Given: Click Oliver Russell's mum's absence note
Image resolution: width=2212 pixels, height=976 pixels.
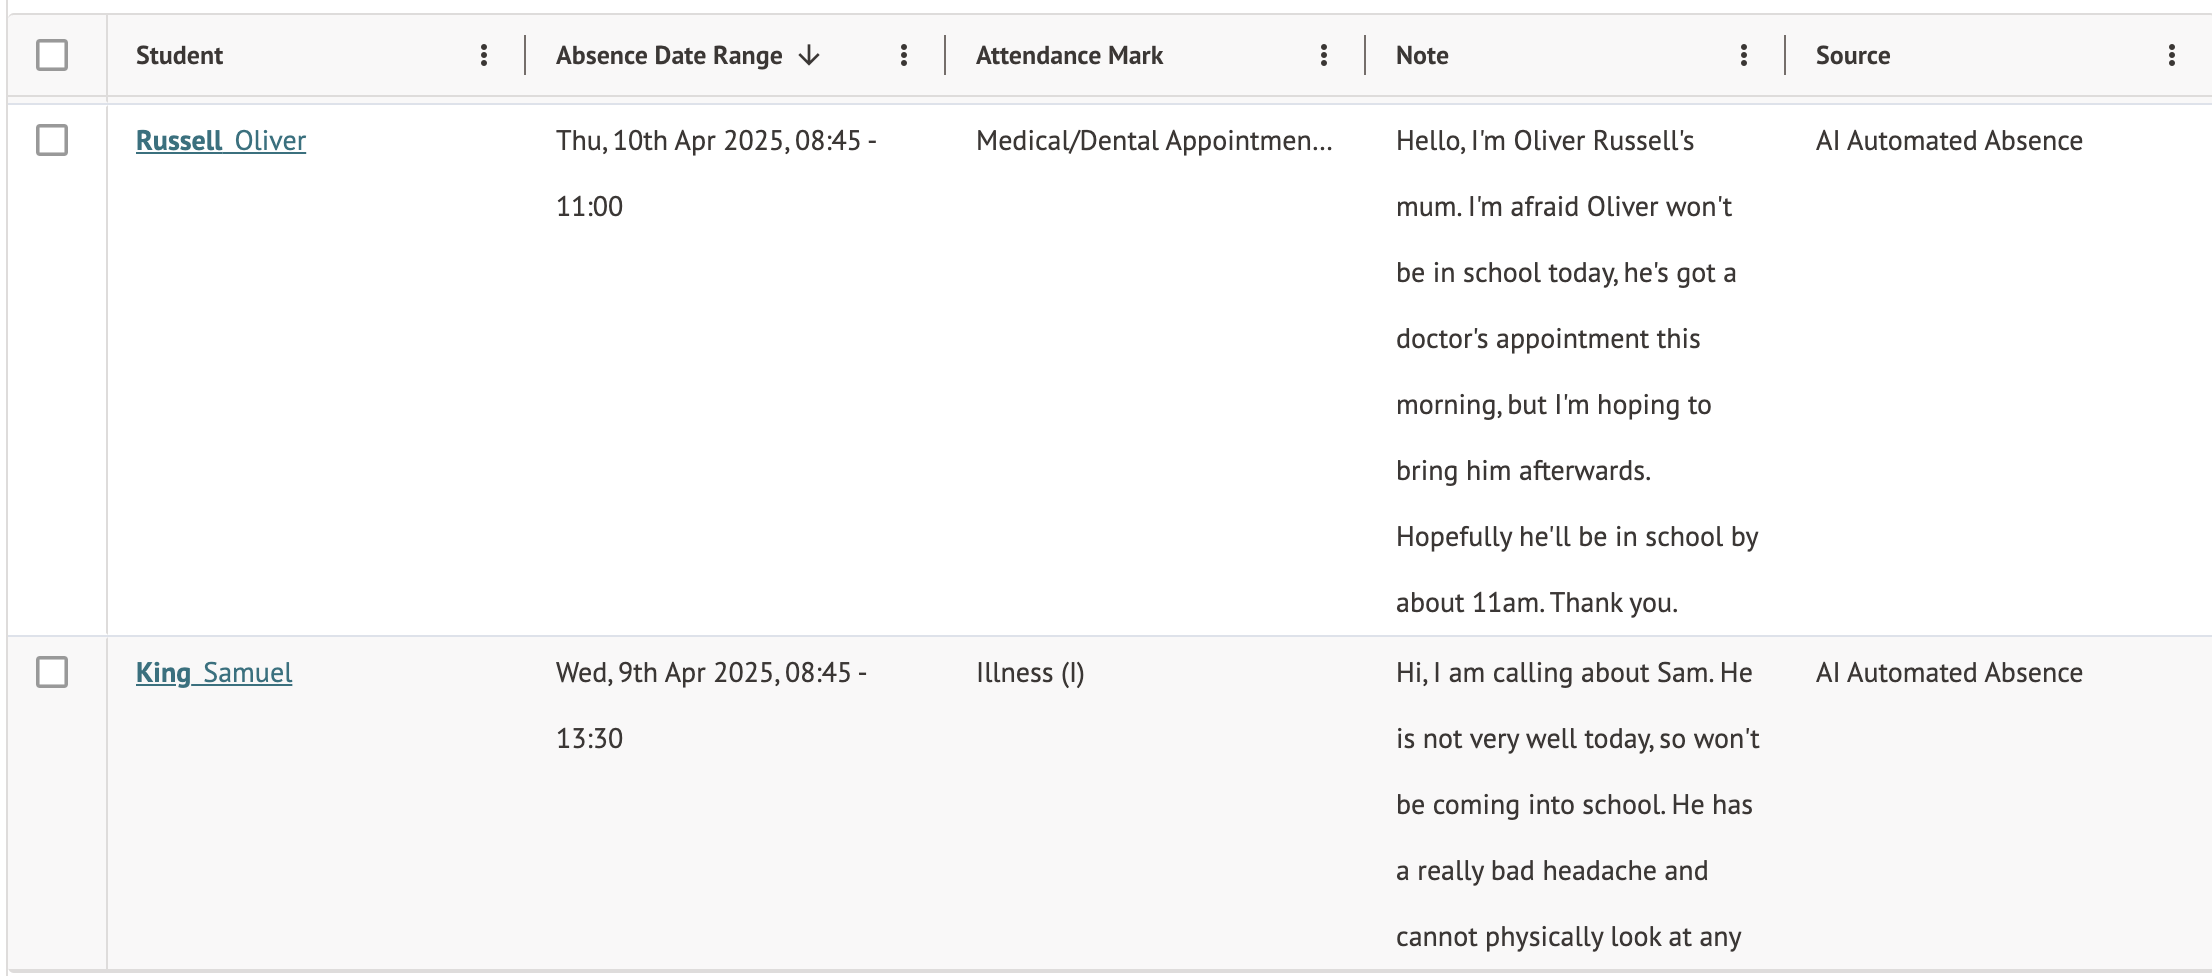Looking at the screenshot, I should pyautogui.click(x=1575, y=371).
